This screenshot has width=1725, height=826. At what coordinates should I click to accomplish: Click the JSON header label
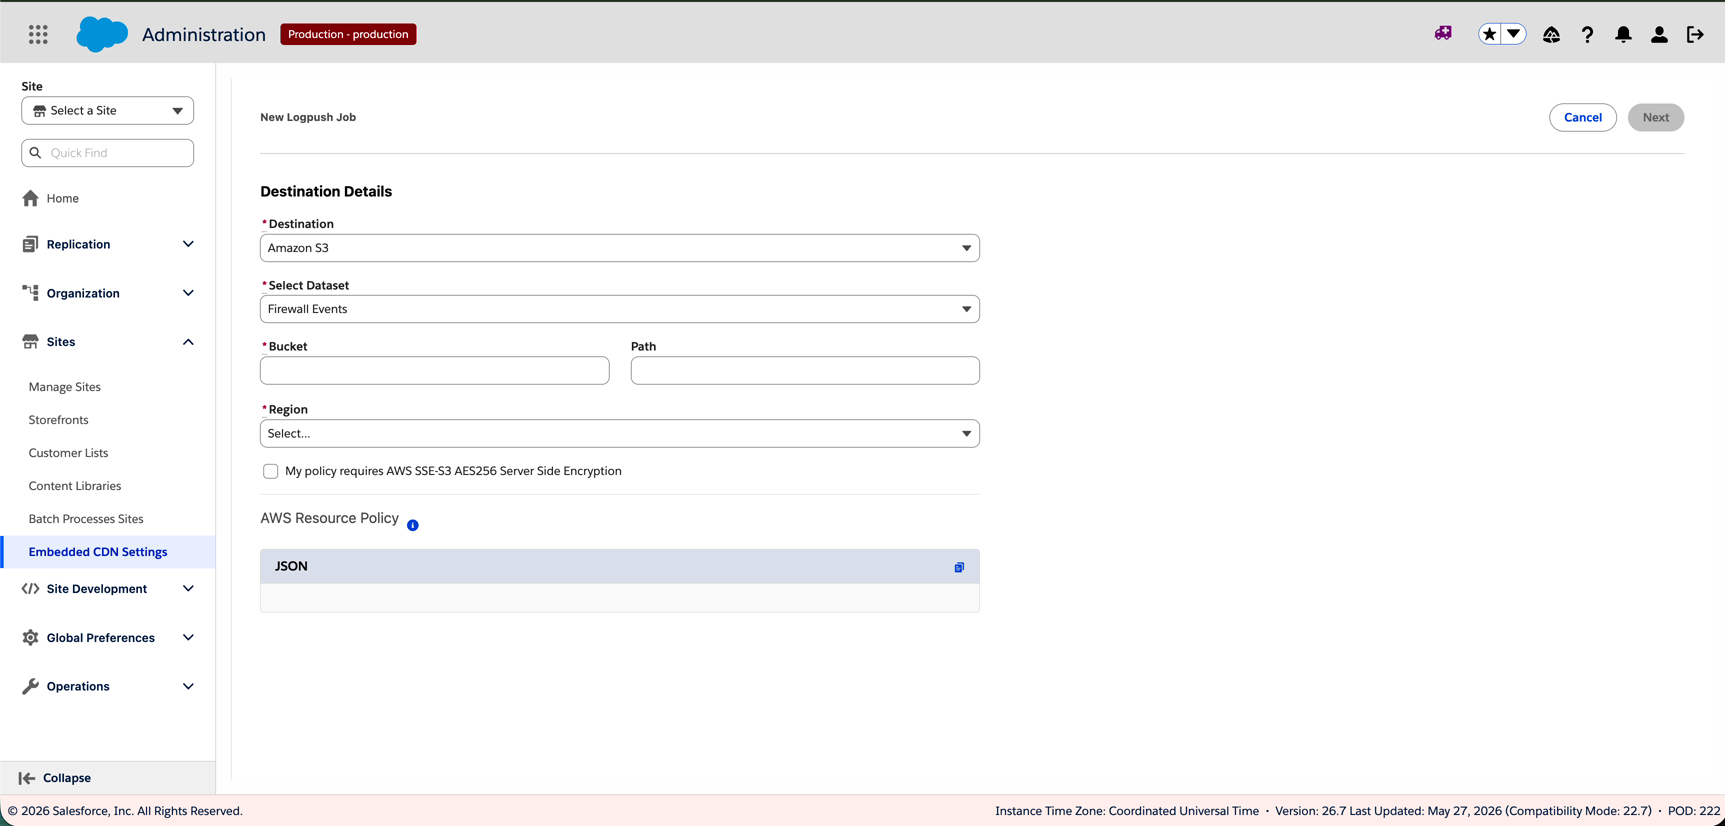tap(291, 566)
